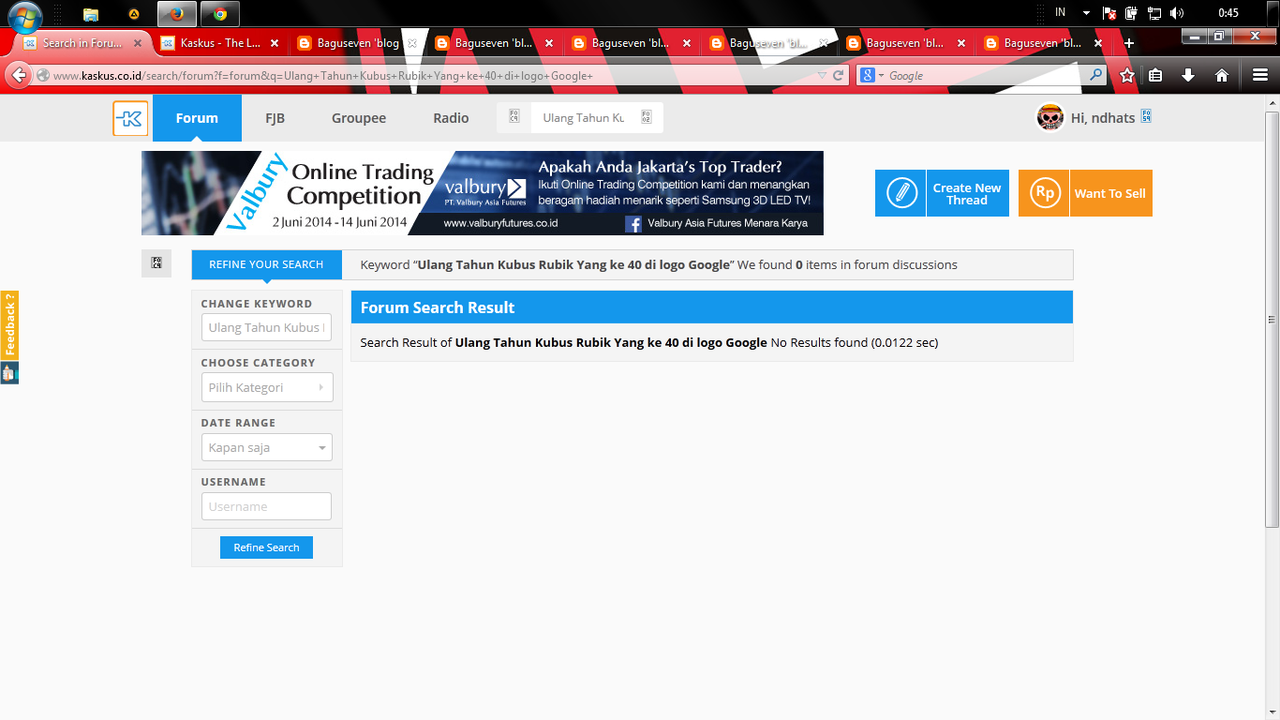
Task: Go to Firefox home page icon
Action: pyautogui.click(x=1221, y=75)
